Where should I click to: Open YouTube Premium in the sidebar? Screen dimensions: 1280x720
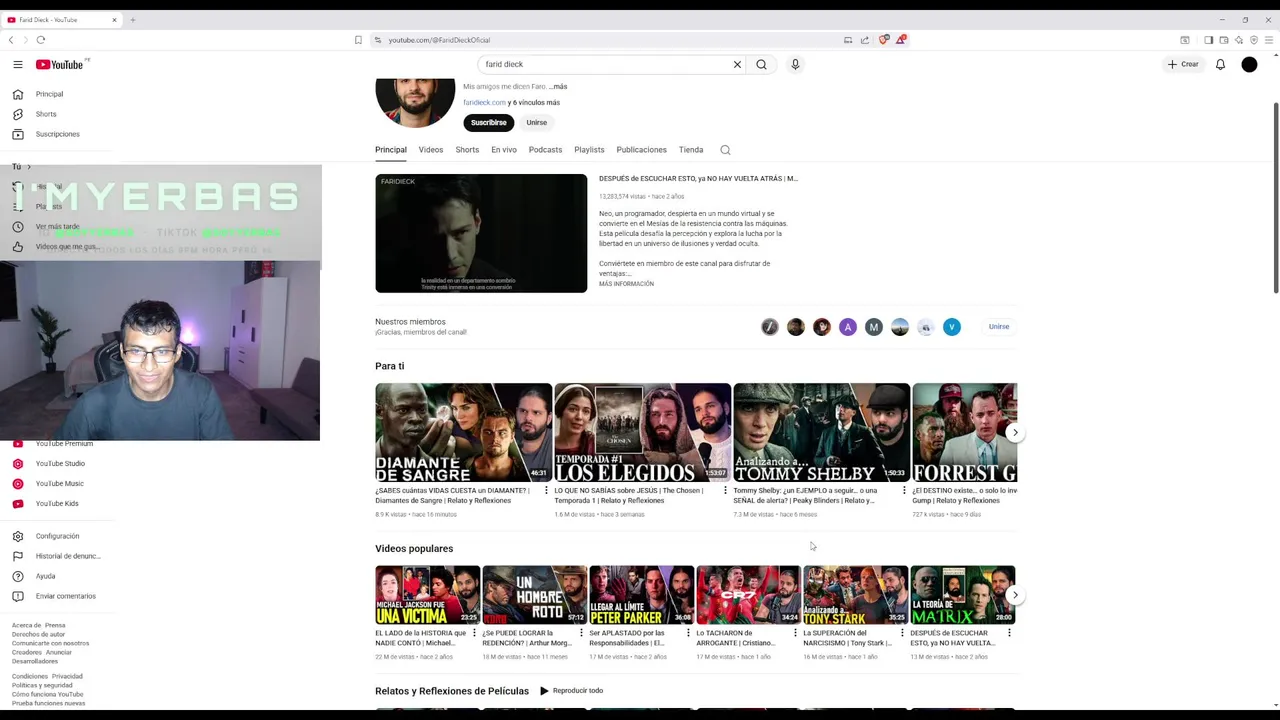pyautogui.click(x=64, y=444)
